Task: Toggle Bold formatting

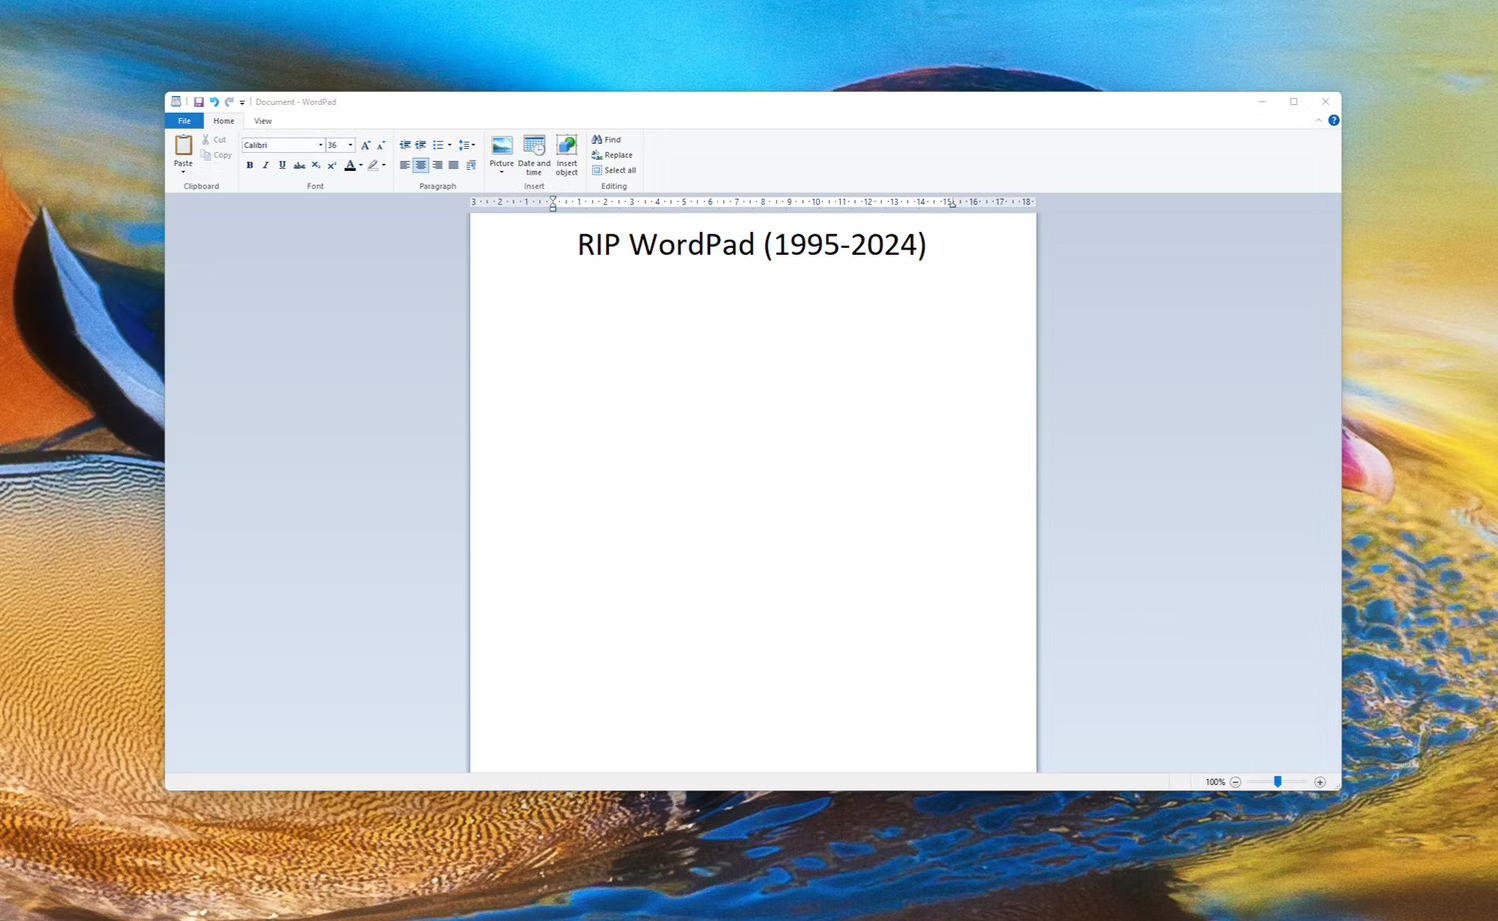Action: (250, 165)
